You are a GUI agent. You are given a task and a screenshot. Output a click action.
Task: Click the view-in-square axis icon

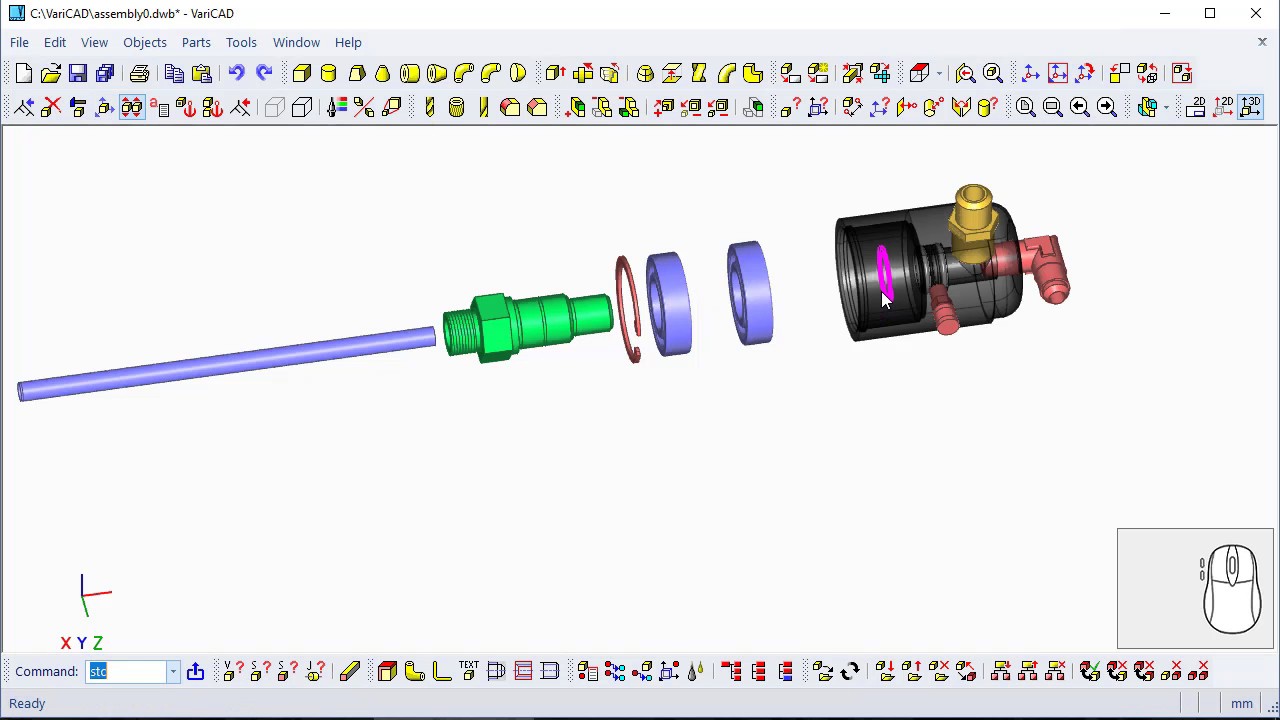click(x=1058, y=73)
